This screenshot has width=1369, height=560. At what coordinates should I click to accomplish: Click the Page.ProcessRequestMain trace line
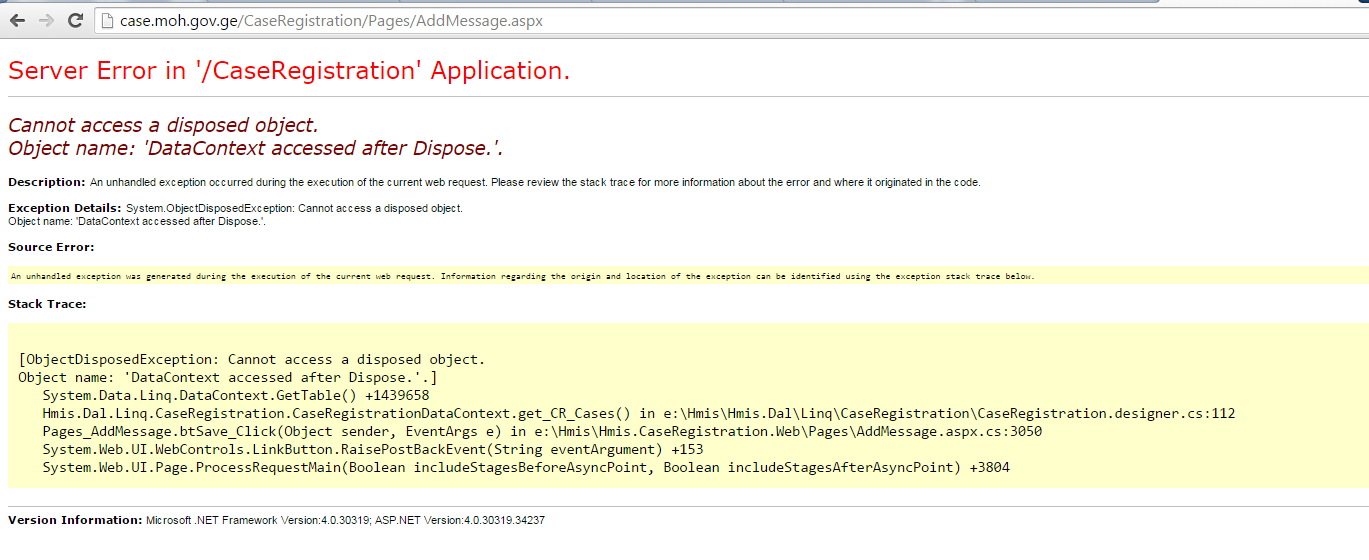[525, 467]
